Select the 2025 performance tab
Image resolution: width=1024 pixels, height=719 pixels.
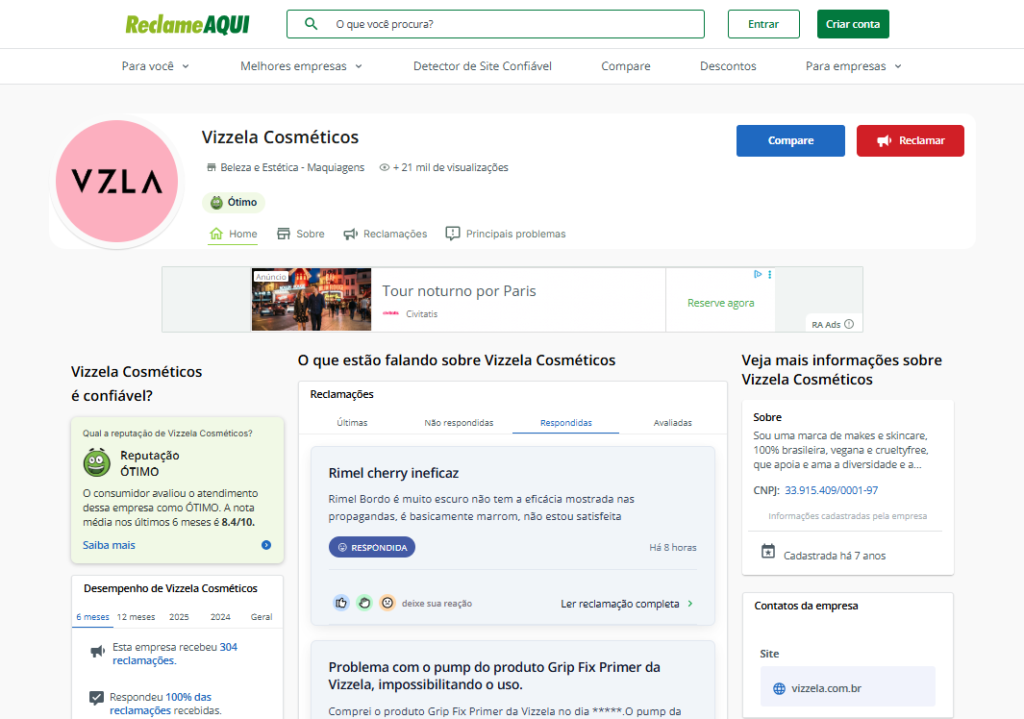pos(179,616)
